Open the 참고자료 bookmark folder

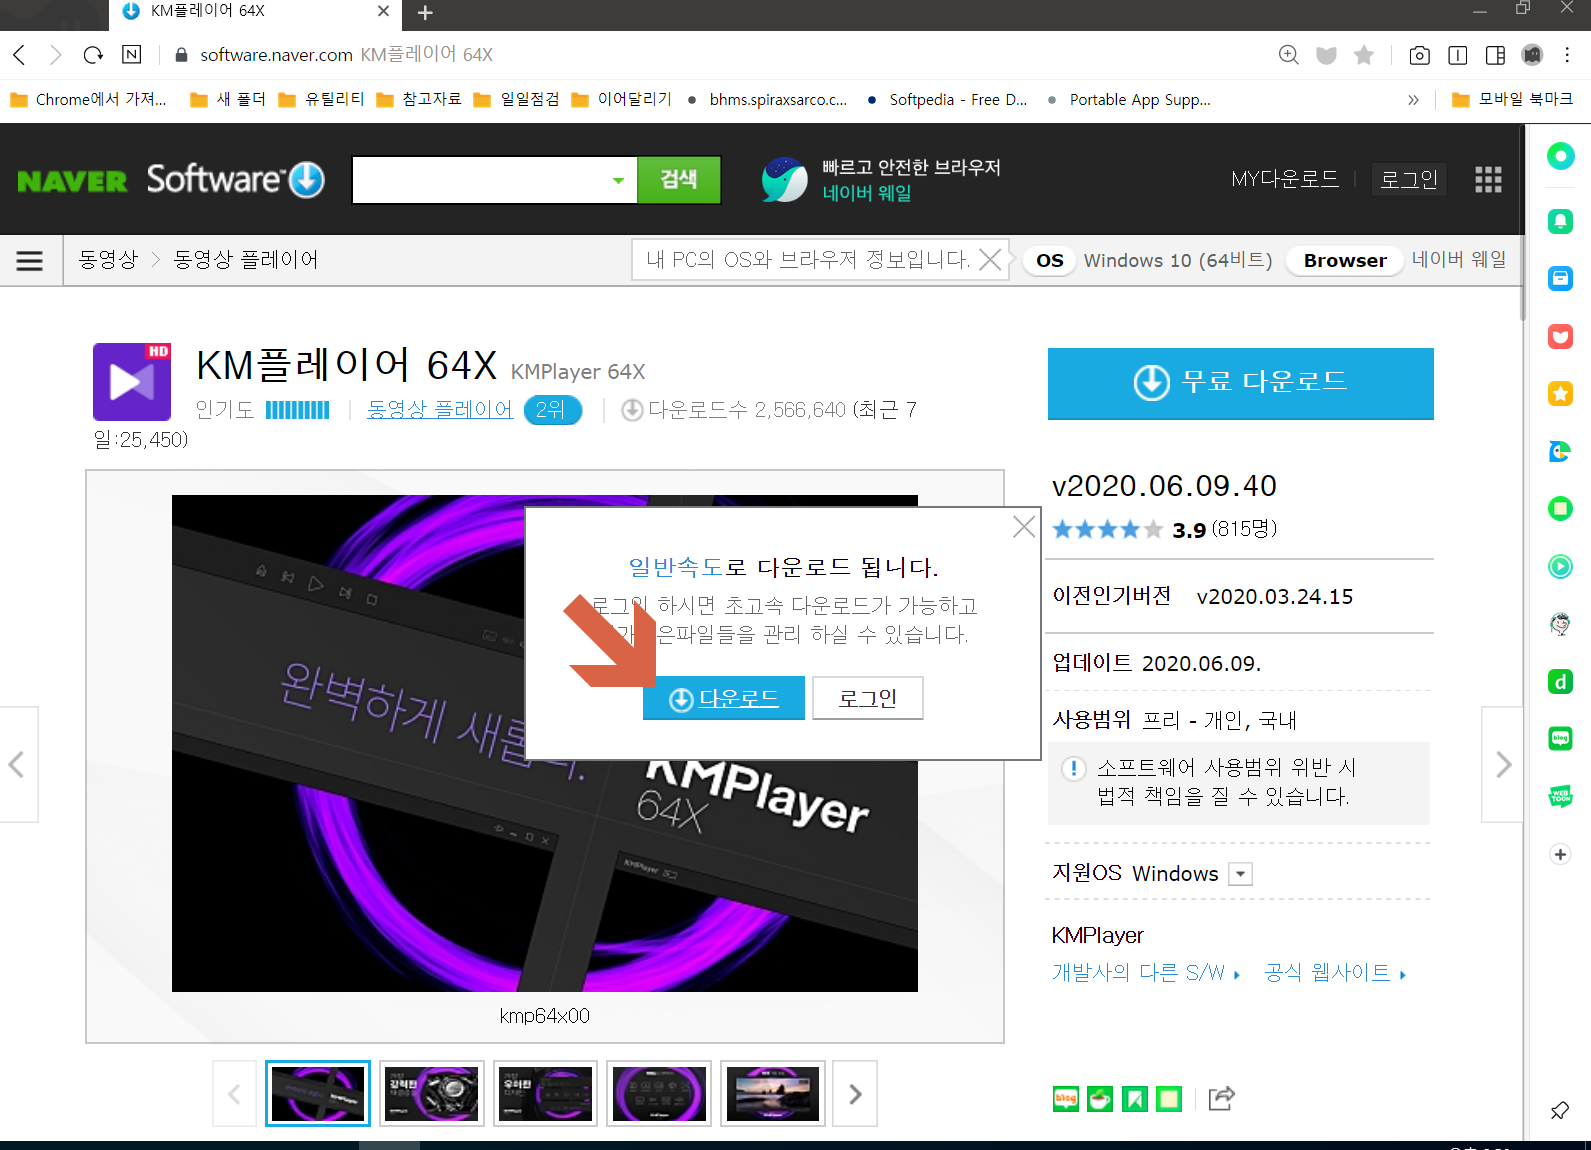[x=419, y=100]
